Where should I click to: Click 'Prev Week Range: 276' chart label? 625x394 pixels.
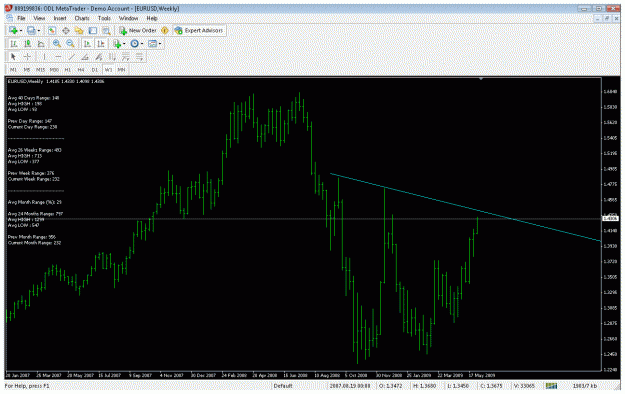tap(31, 173)
